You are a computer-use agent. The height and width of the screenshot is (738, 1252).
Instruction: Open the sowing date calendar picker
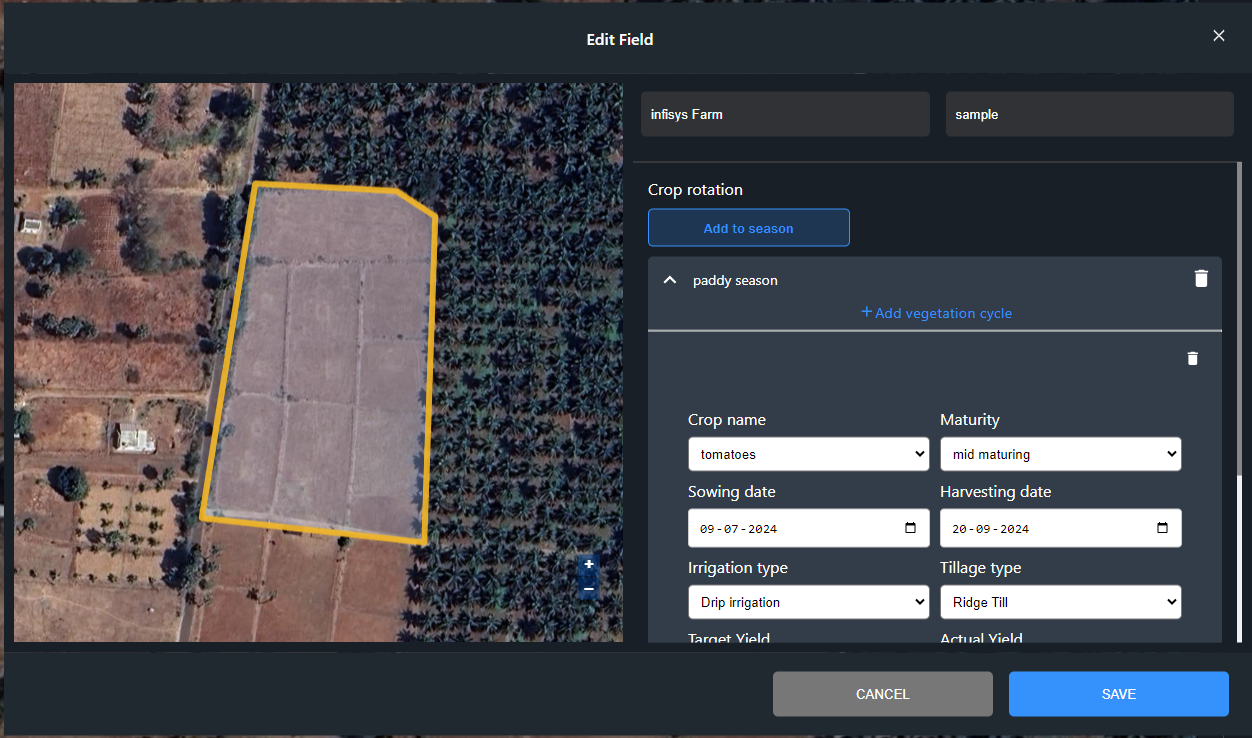[910, 528]
